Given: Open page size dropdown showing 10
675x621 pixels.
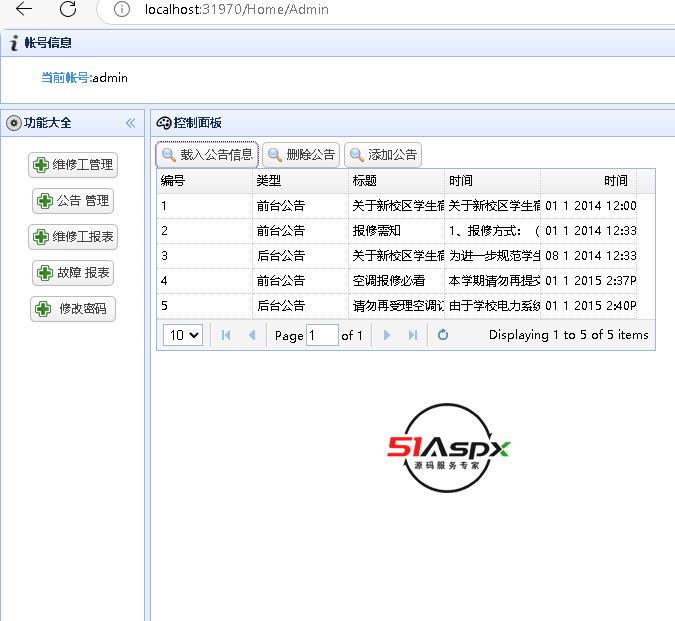Looking at the screenshot, I should 183,335.
